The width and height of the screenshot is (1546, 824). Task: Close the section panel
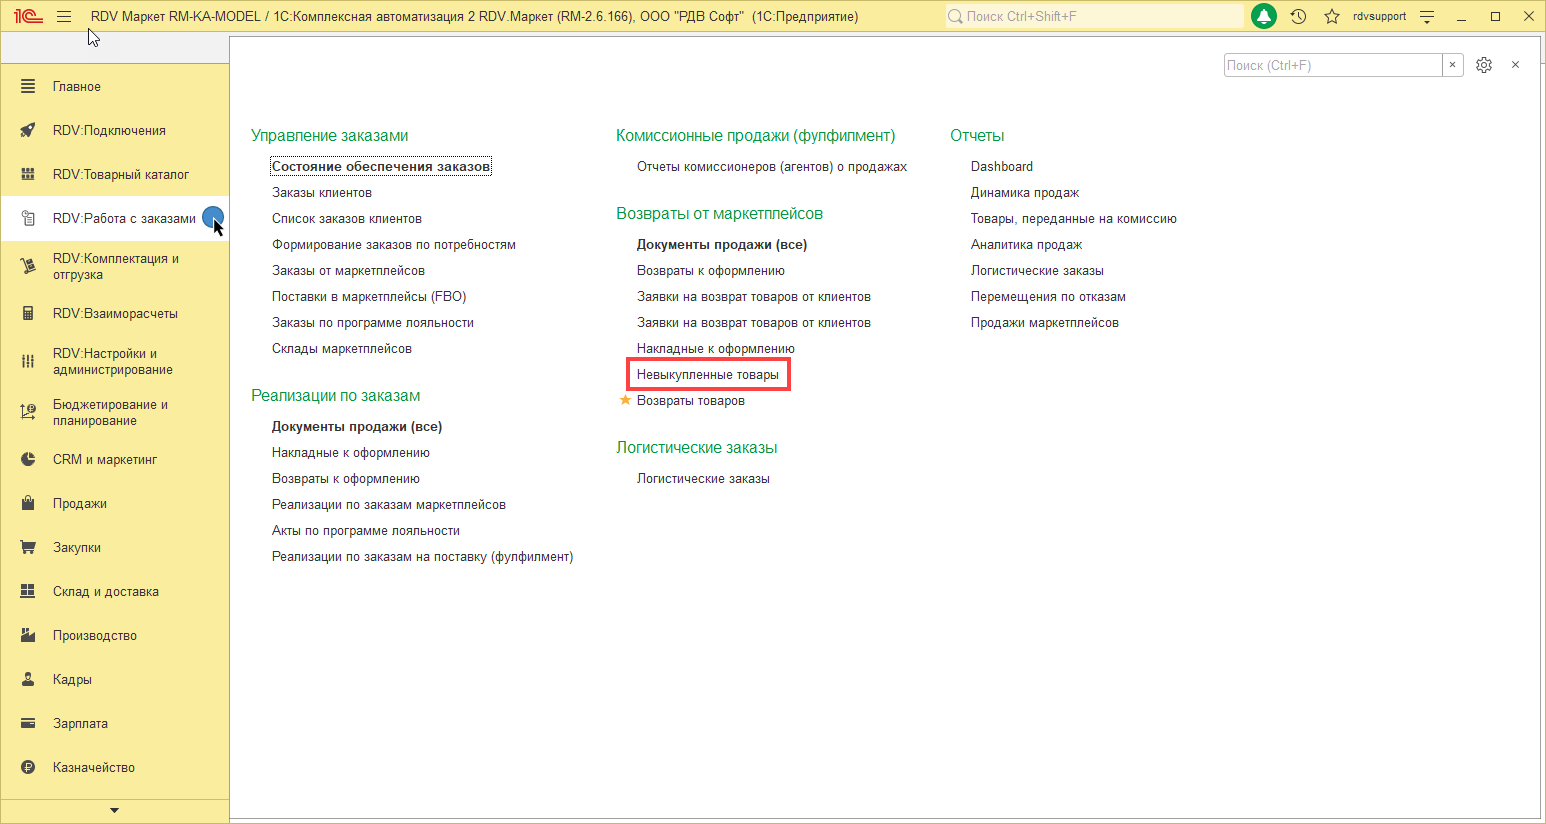pyautogui.click(x=1516, y=65)
